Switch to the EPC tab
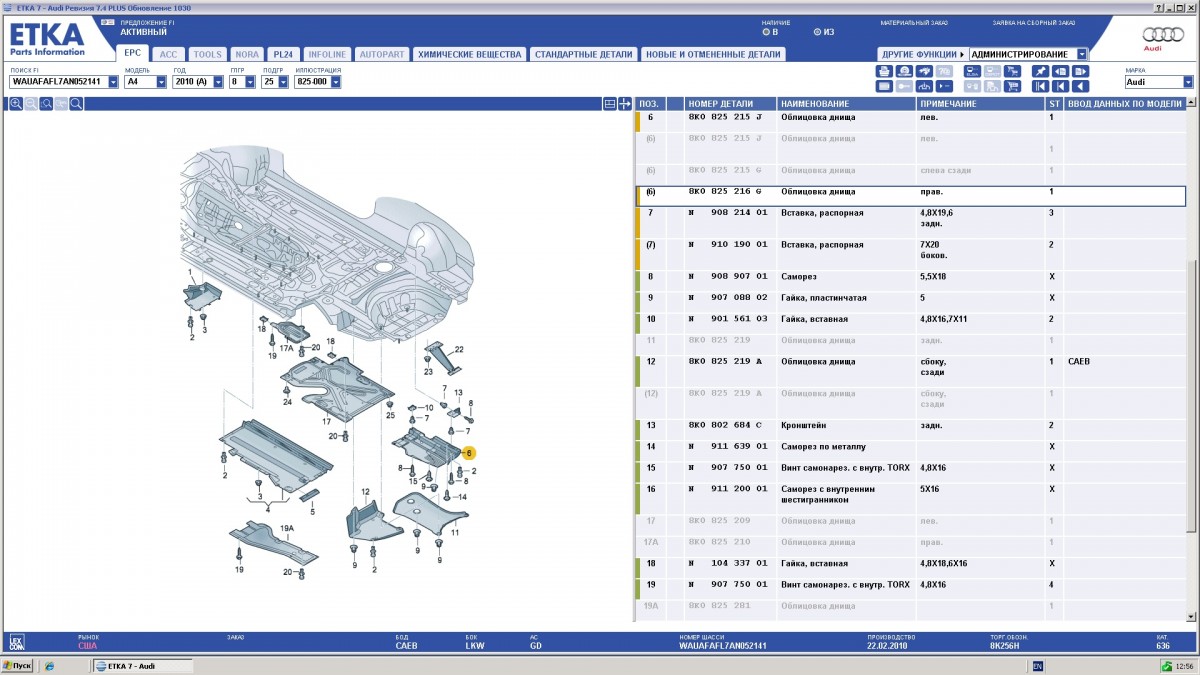1200x675 pixels. (133, 54)
